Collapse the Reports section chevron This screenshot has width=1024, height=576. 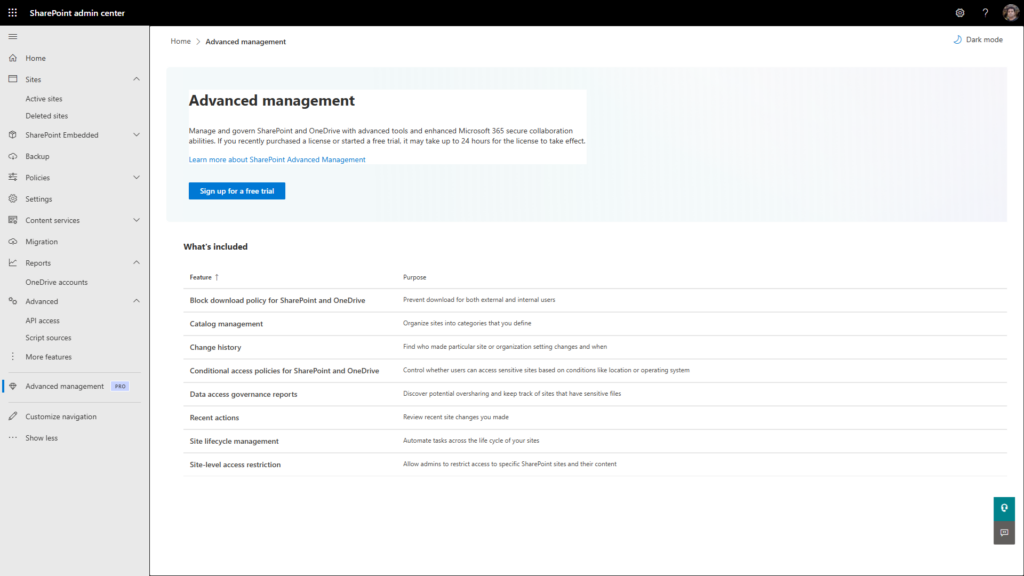pyautogui.click(x=136, y=263)
